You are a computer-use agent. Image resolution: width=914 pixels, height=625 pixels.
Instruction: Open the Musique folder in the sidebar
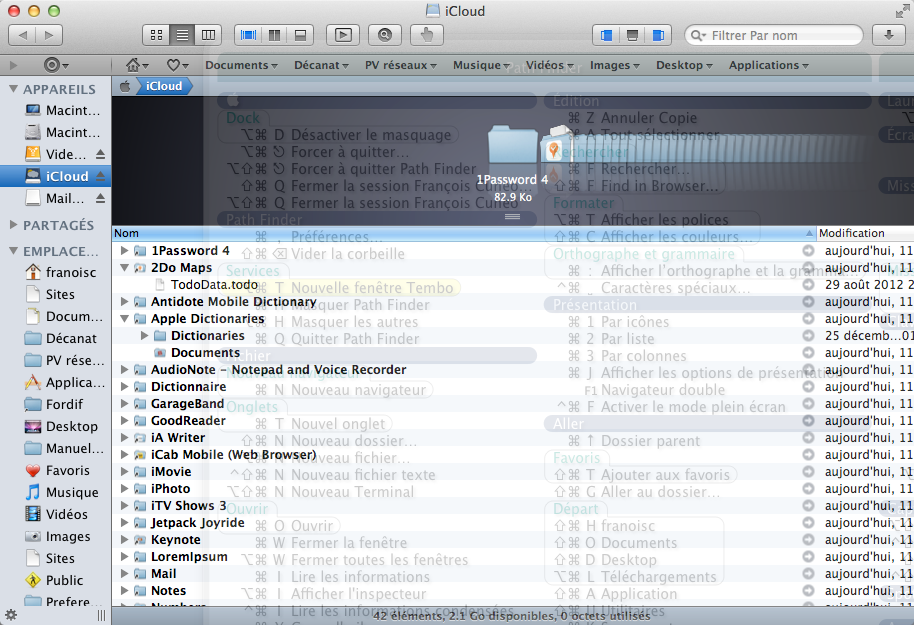pyautogui.click(x=61, y=493)
